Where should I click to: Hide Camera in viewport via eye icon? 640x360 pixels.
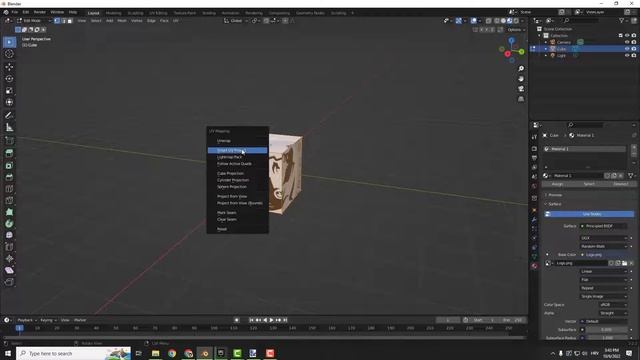click(627, 42)
